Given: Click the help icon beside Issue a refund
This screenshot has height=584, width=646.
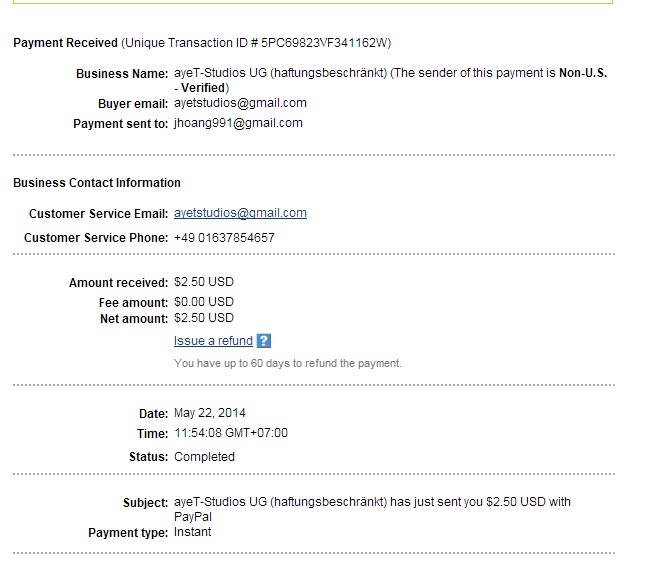Looking at the screenshot, I should pos(264,341).
